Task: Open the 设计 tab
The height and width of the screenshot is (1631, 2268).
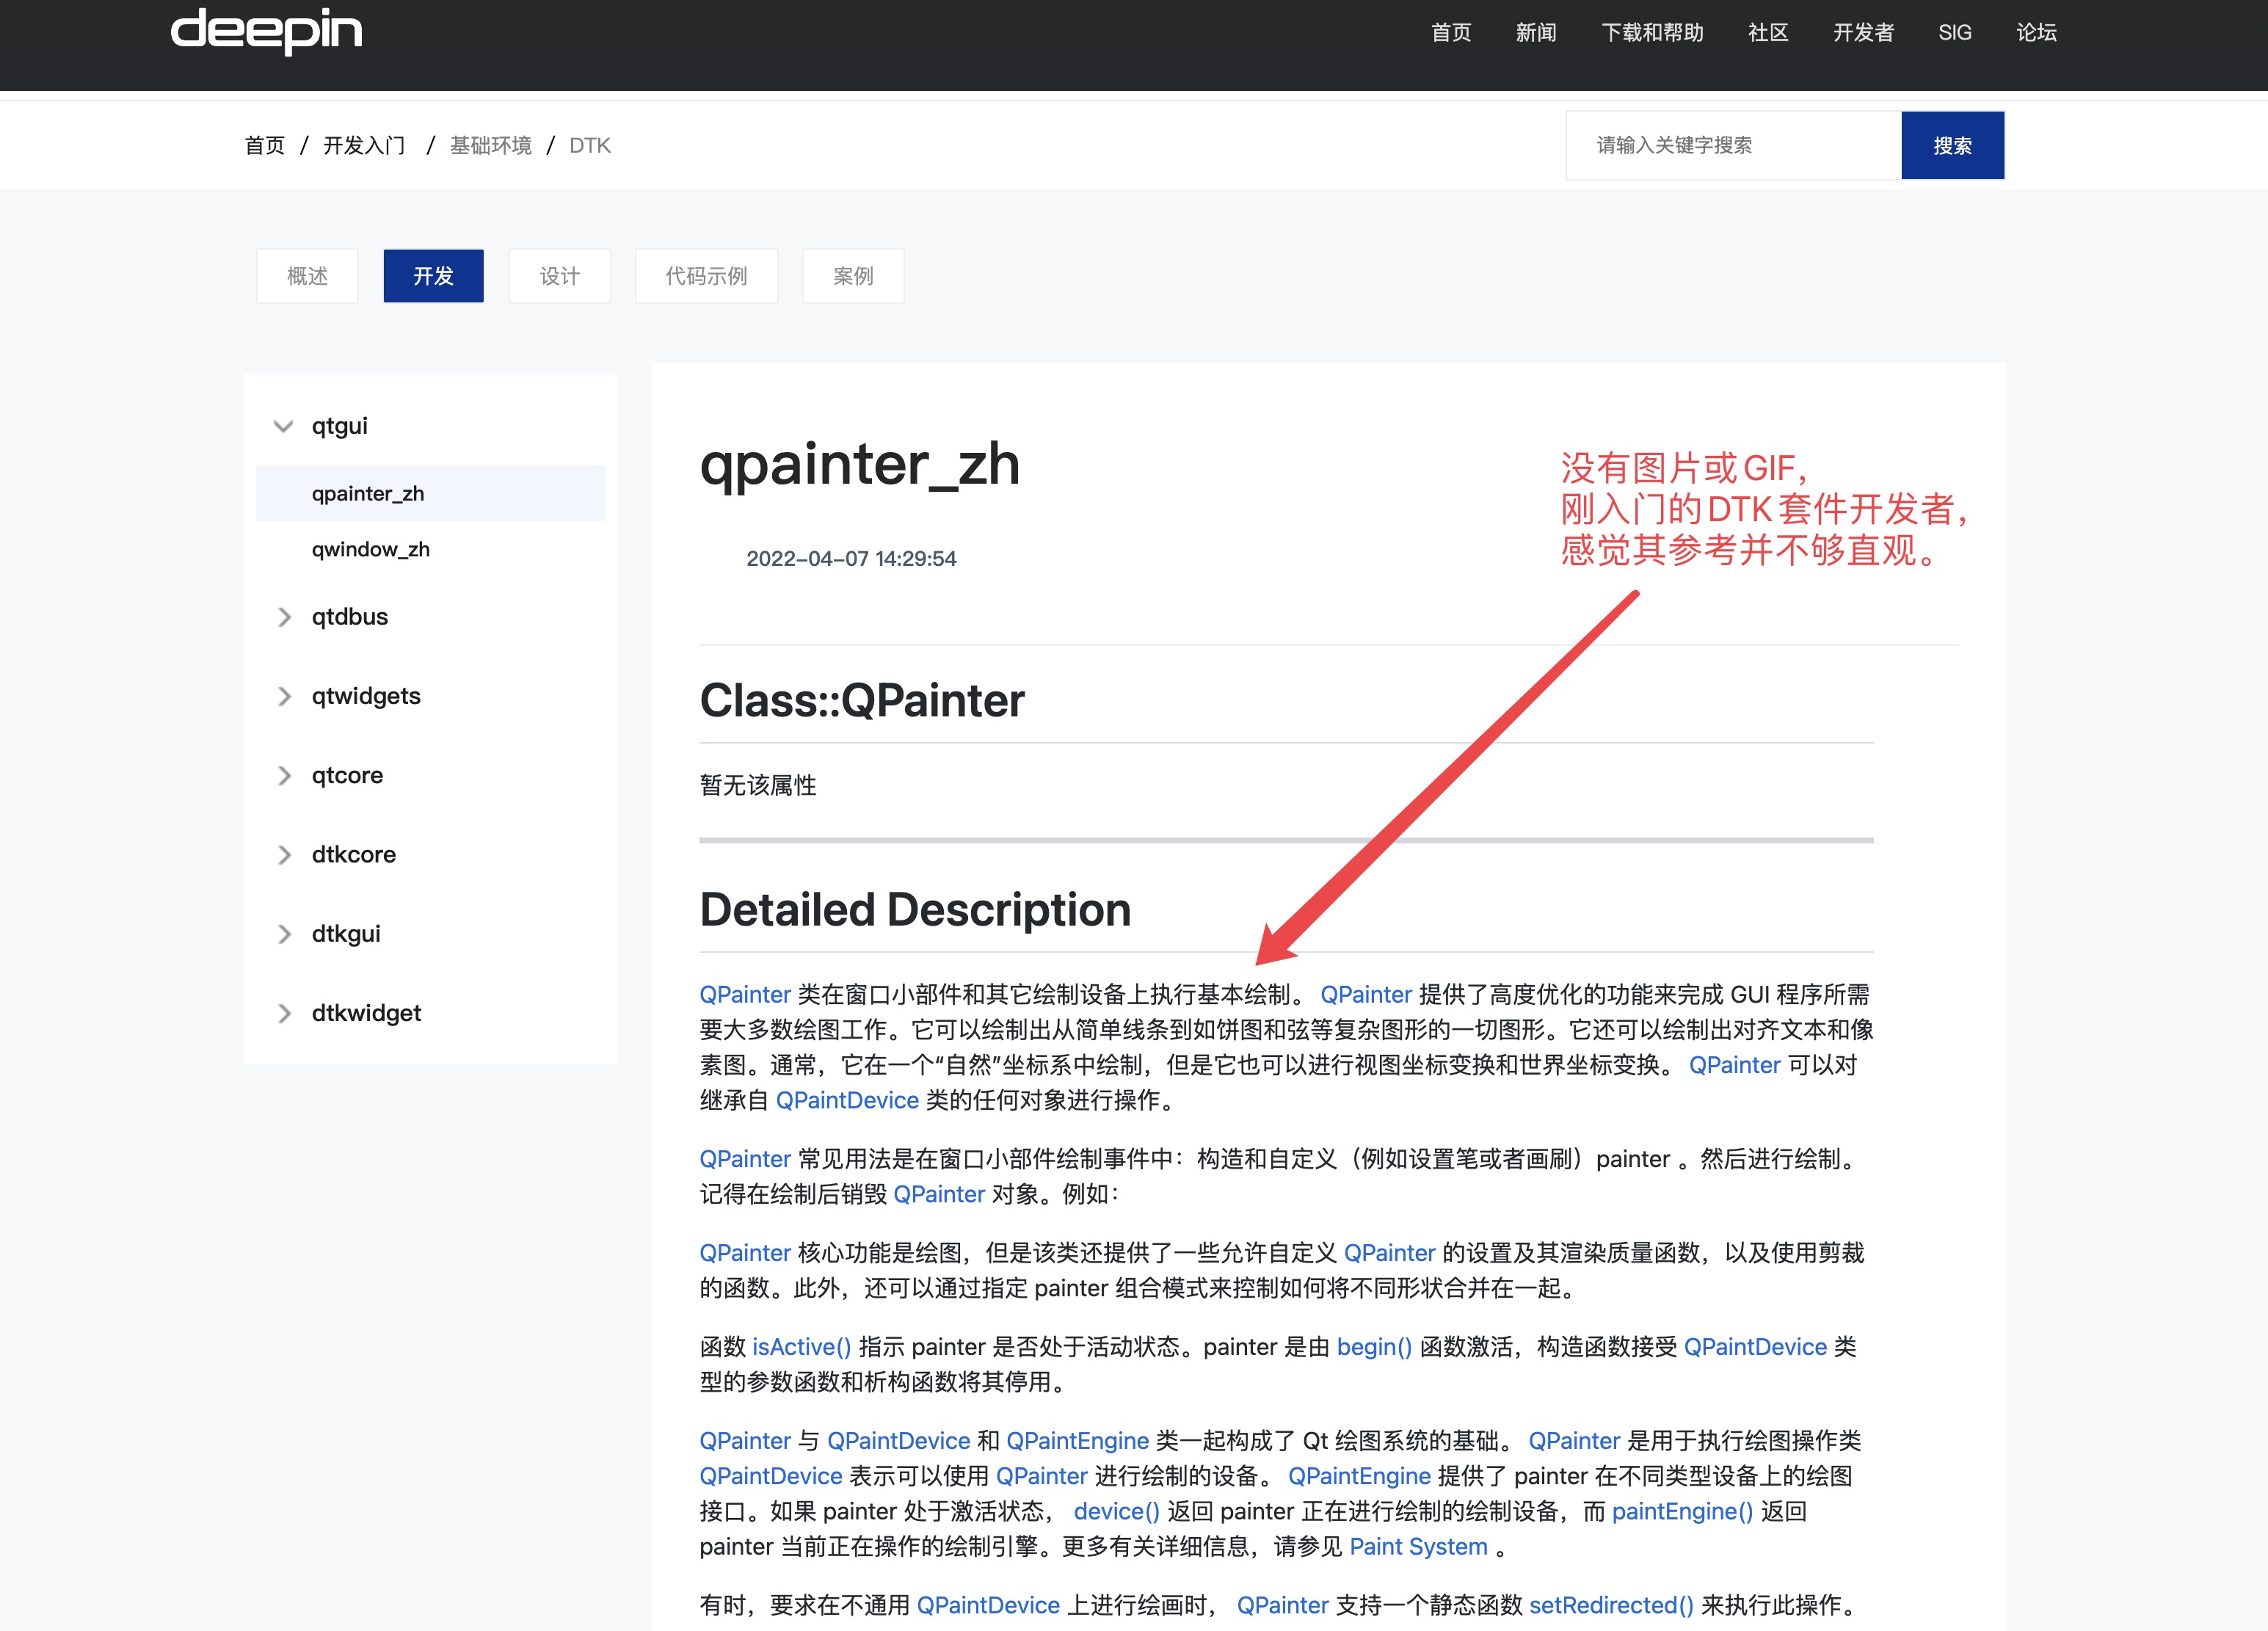Action: pyautogui.click(x=559, y=276)
